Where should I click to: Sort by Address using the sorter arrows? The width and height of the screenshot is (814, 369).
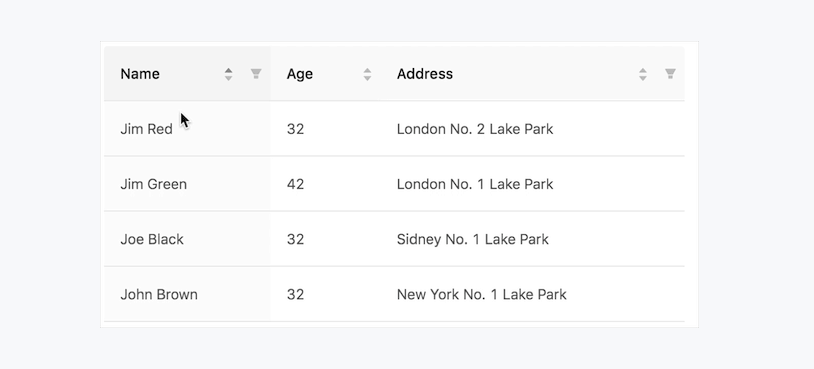(643, 74)
